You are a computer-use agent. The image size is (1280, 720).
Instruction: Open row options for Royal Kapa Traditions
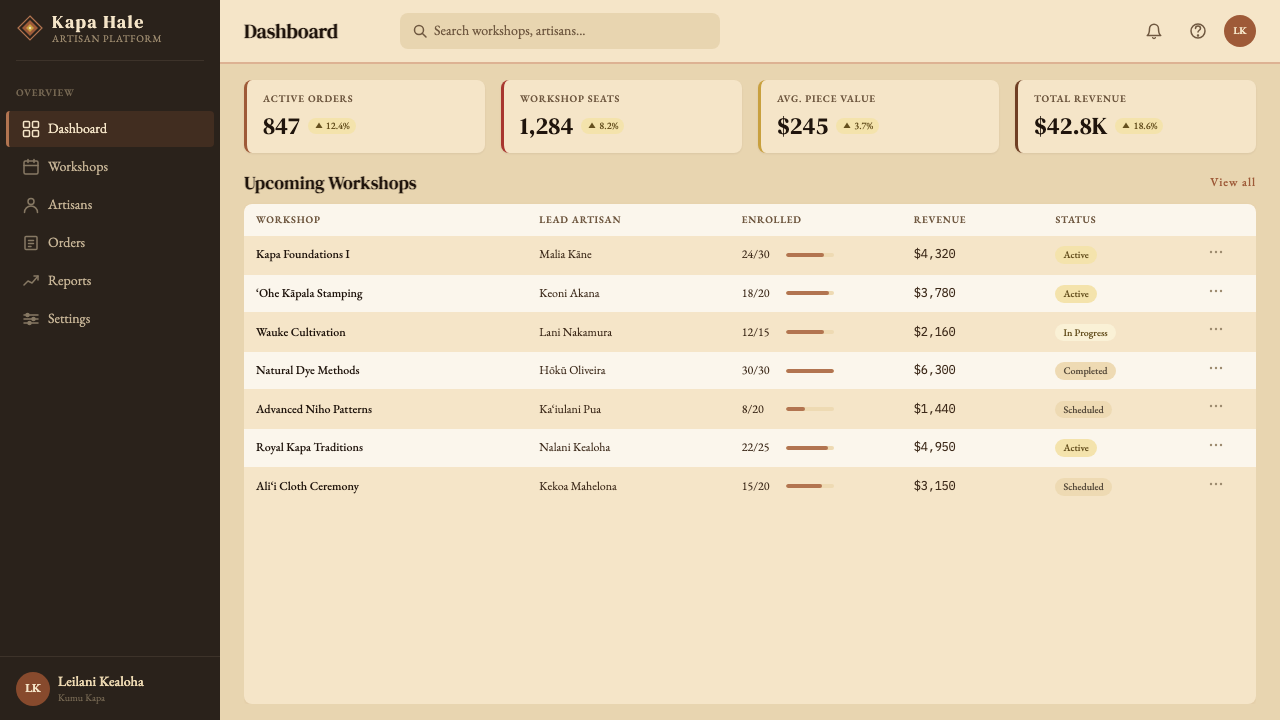[x=1216, y=445]
